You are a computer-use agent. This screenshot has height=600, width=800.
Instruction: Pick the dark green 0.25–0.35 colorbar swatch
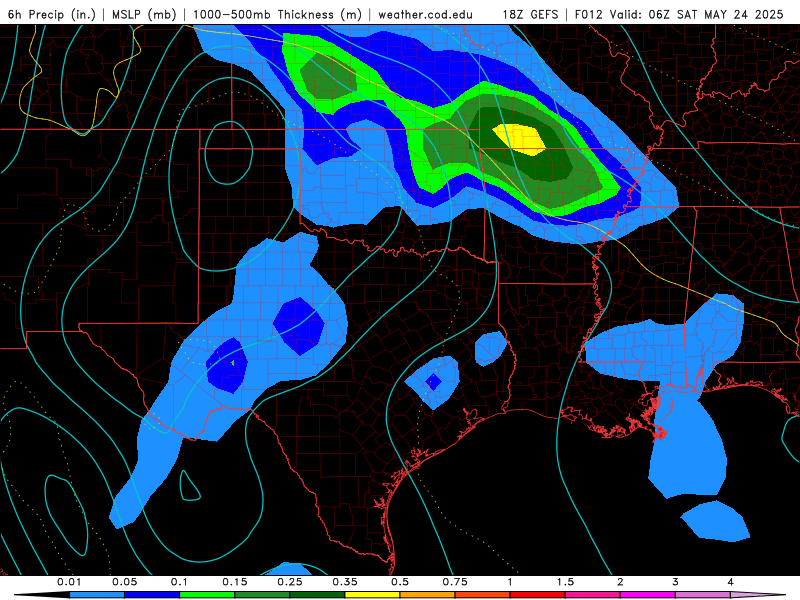317,595
